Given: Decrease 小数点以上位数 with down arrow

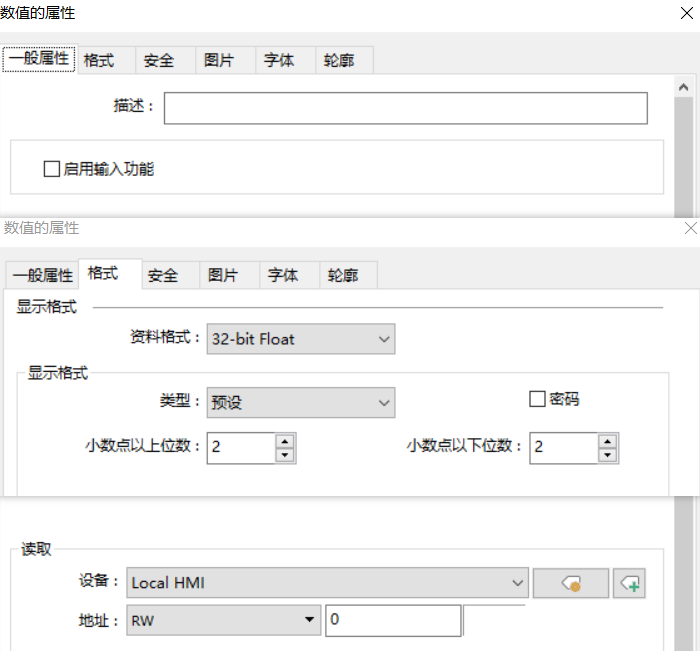Looking at the screenshot, I should [x=285, y=455].
